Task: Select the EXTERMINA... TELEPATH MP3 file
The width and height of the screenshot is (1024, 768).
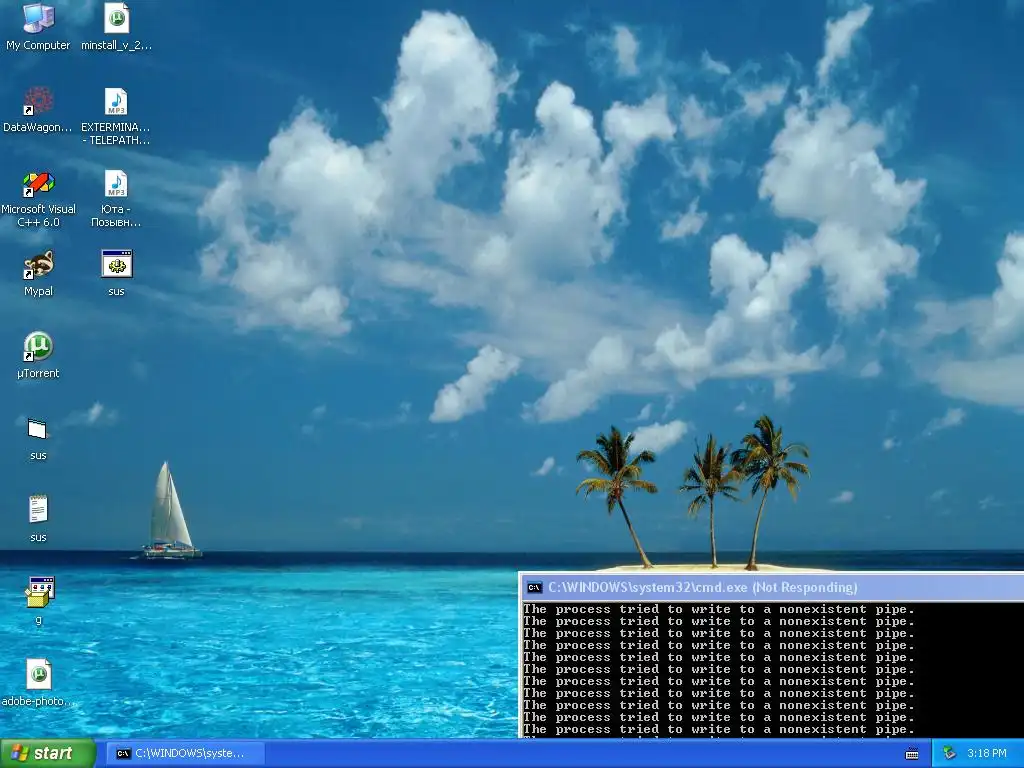Action: pyautogui.click(x=116, y=116)
